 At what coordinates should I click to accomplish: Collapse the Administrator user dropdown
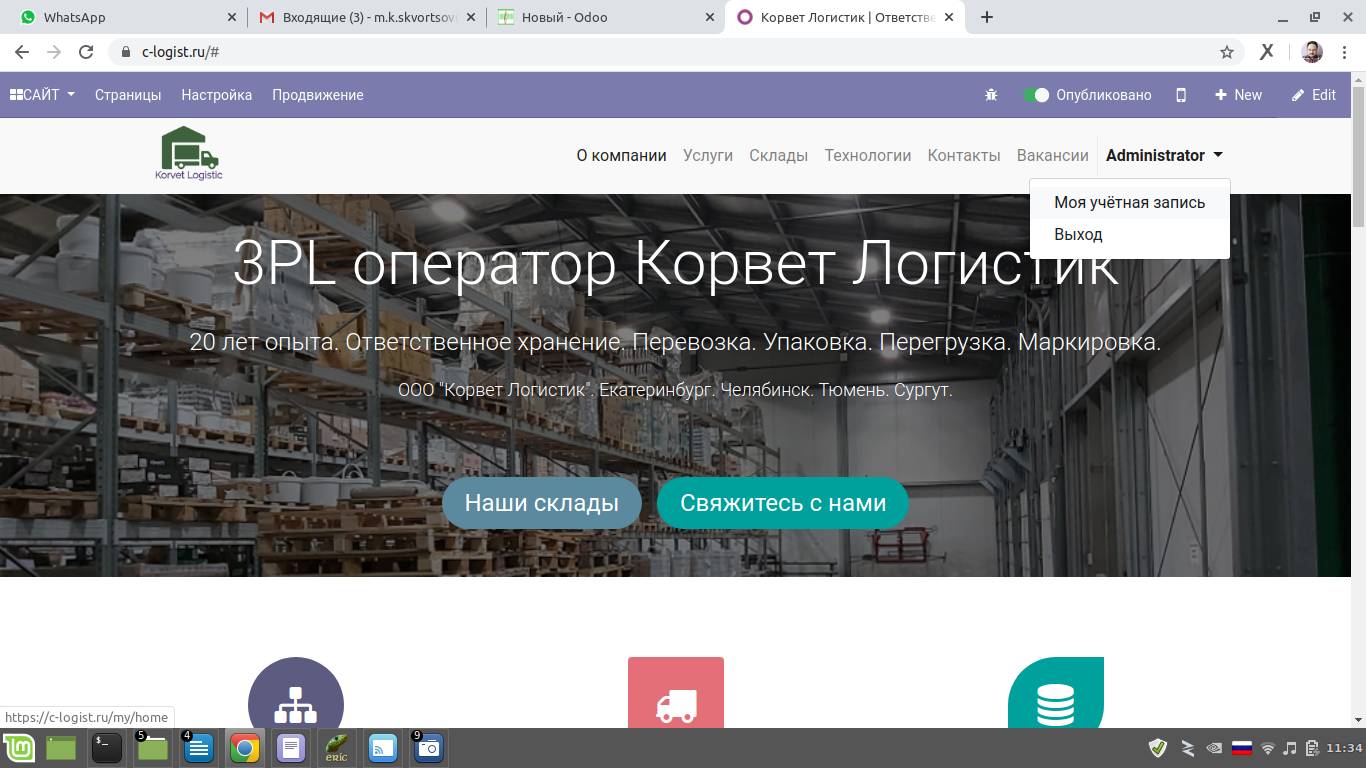coord(1164,155)
